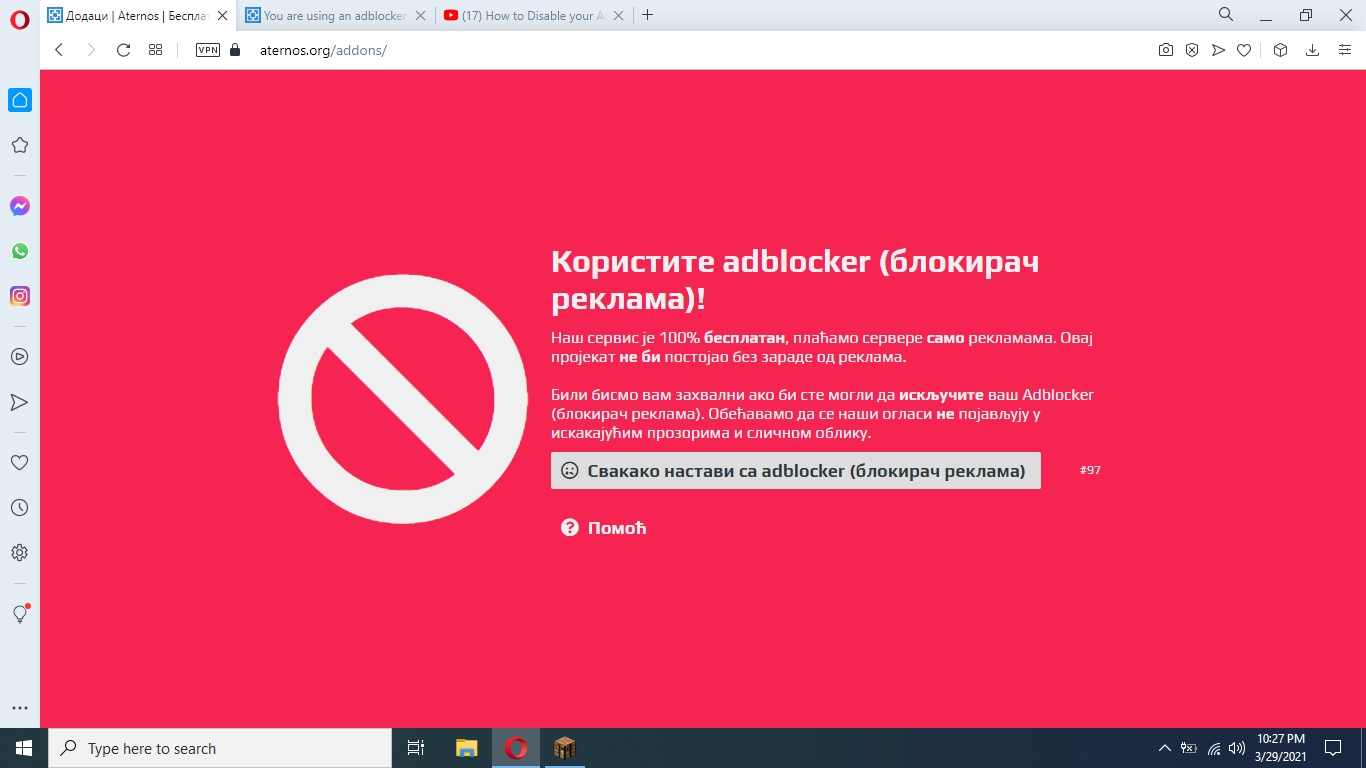Go back to the previous page
The width and height of the screenshot is (1366, 768).
59,50
